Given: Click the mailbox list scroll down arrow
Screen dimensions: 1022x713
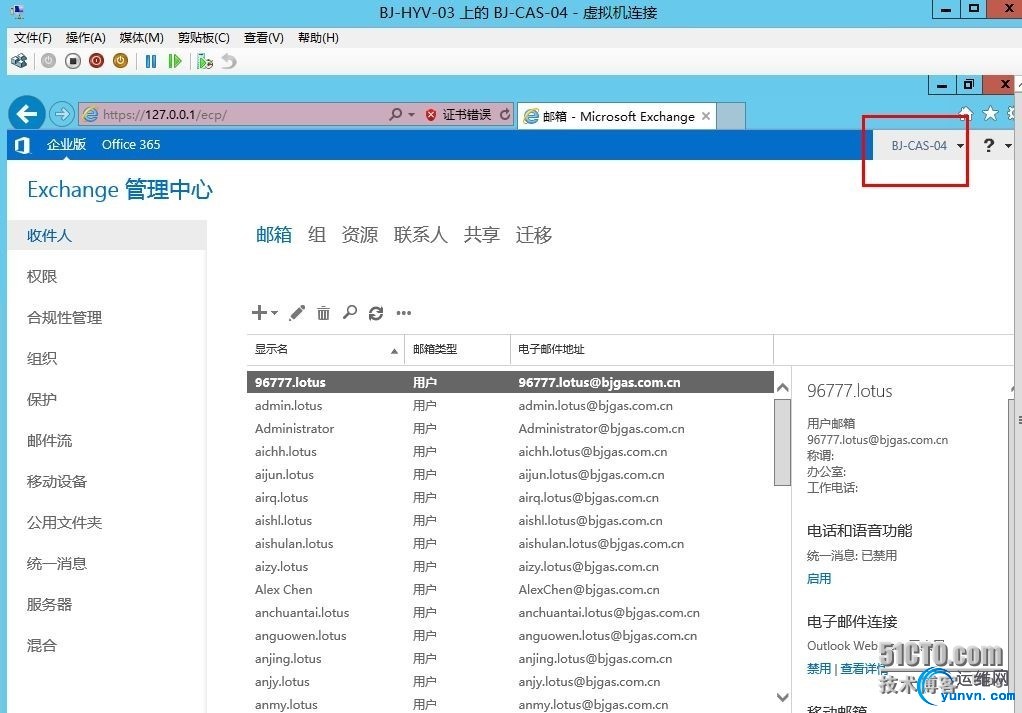Looking at the screenshot, I should [783, 697].
